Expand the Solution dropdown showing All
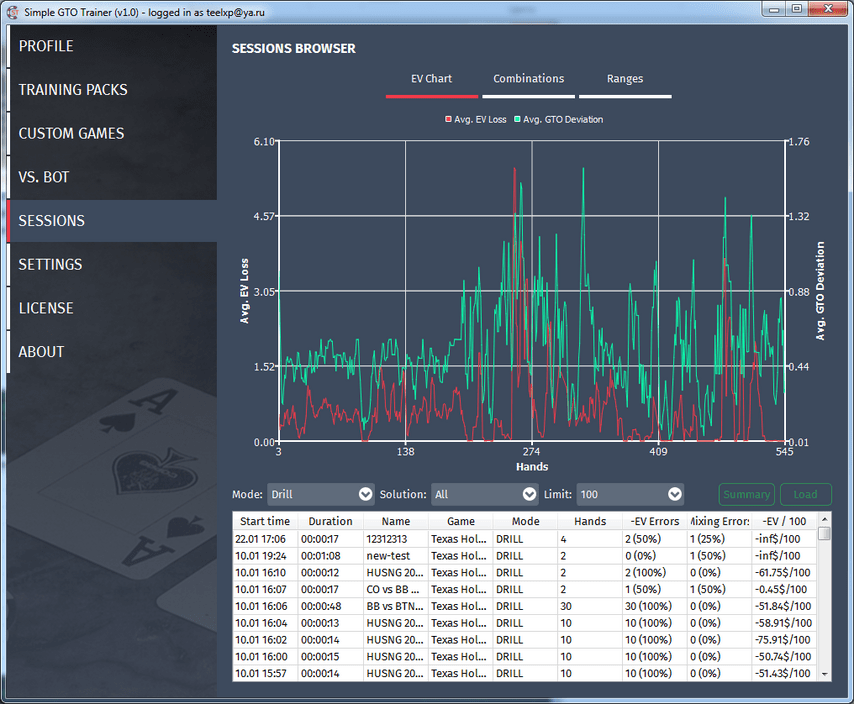This screenshot has width=854, height=704. (x=485, y=494)
